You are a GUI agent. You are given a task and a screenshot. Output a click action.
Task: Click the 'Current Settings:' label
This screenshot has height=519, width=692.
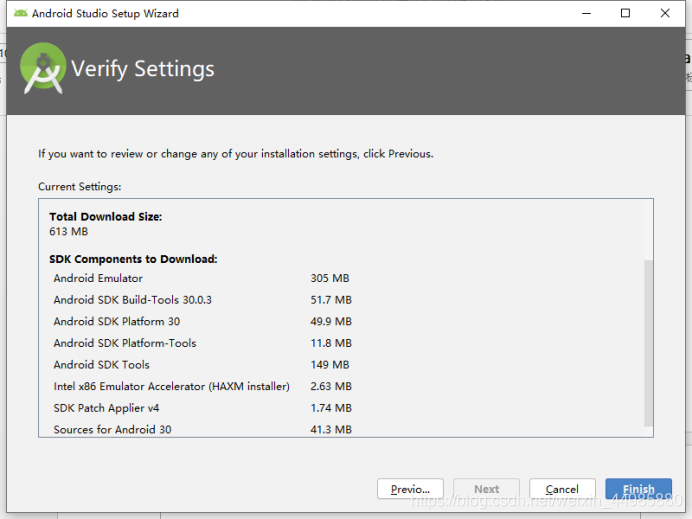(x=79, y=187)
